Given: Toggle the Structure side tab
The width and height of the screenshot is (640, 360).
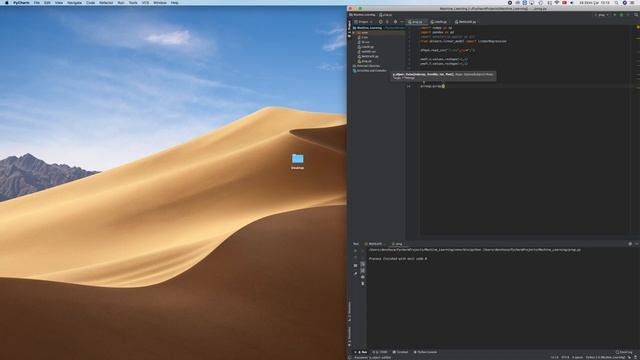Looking at the screenshot, I should click(x=349, y=311).
